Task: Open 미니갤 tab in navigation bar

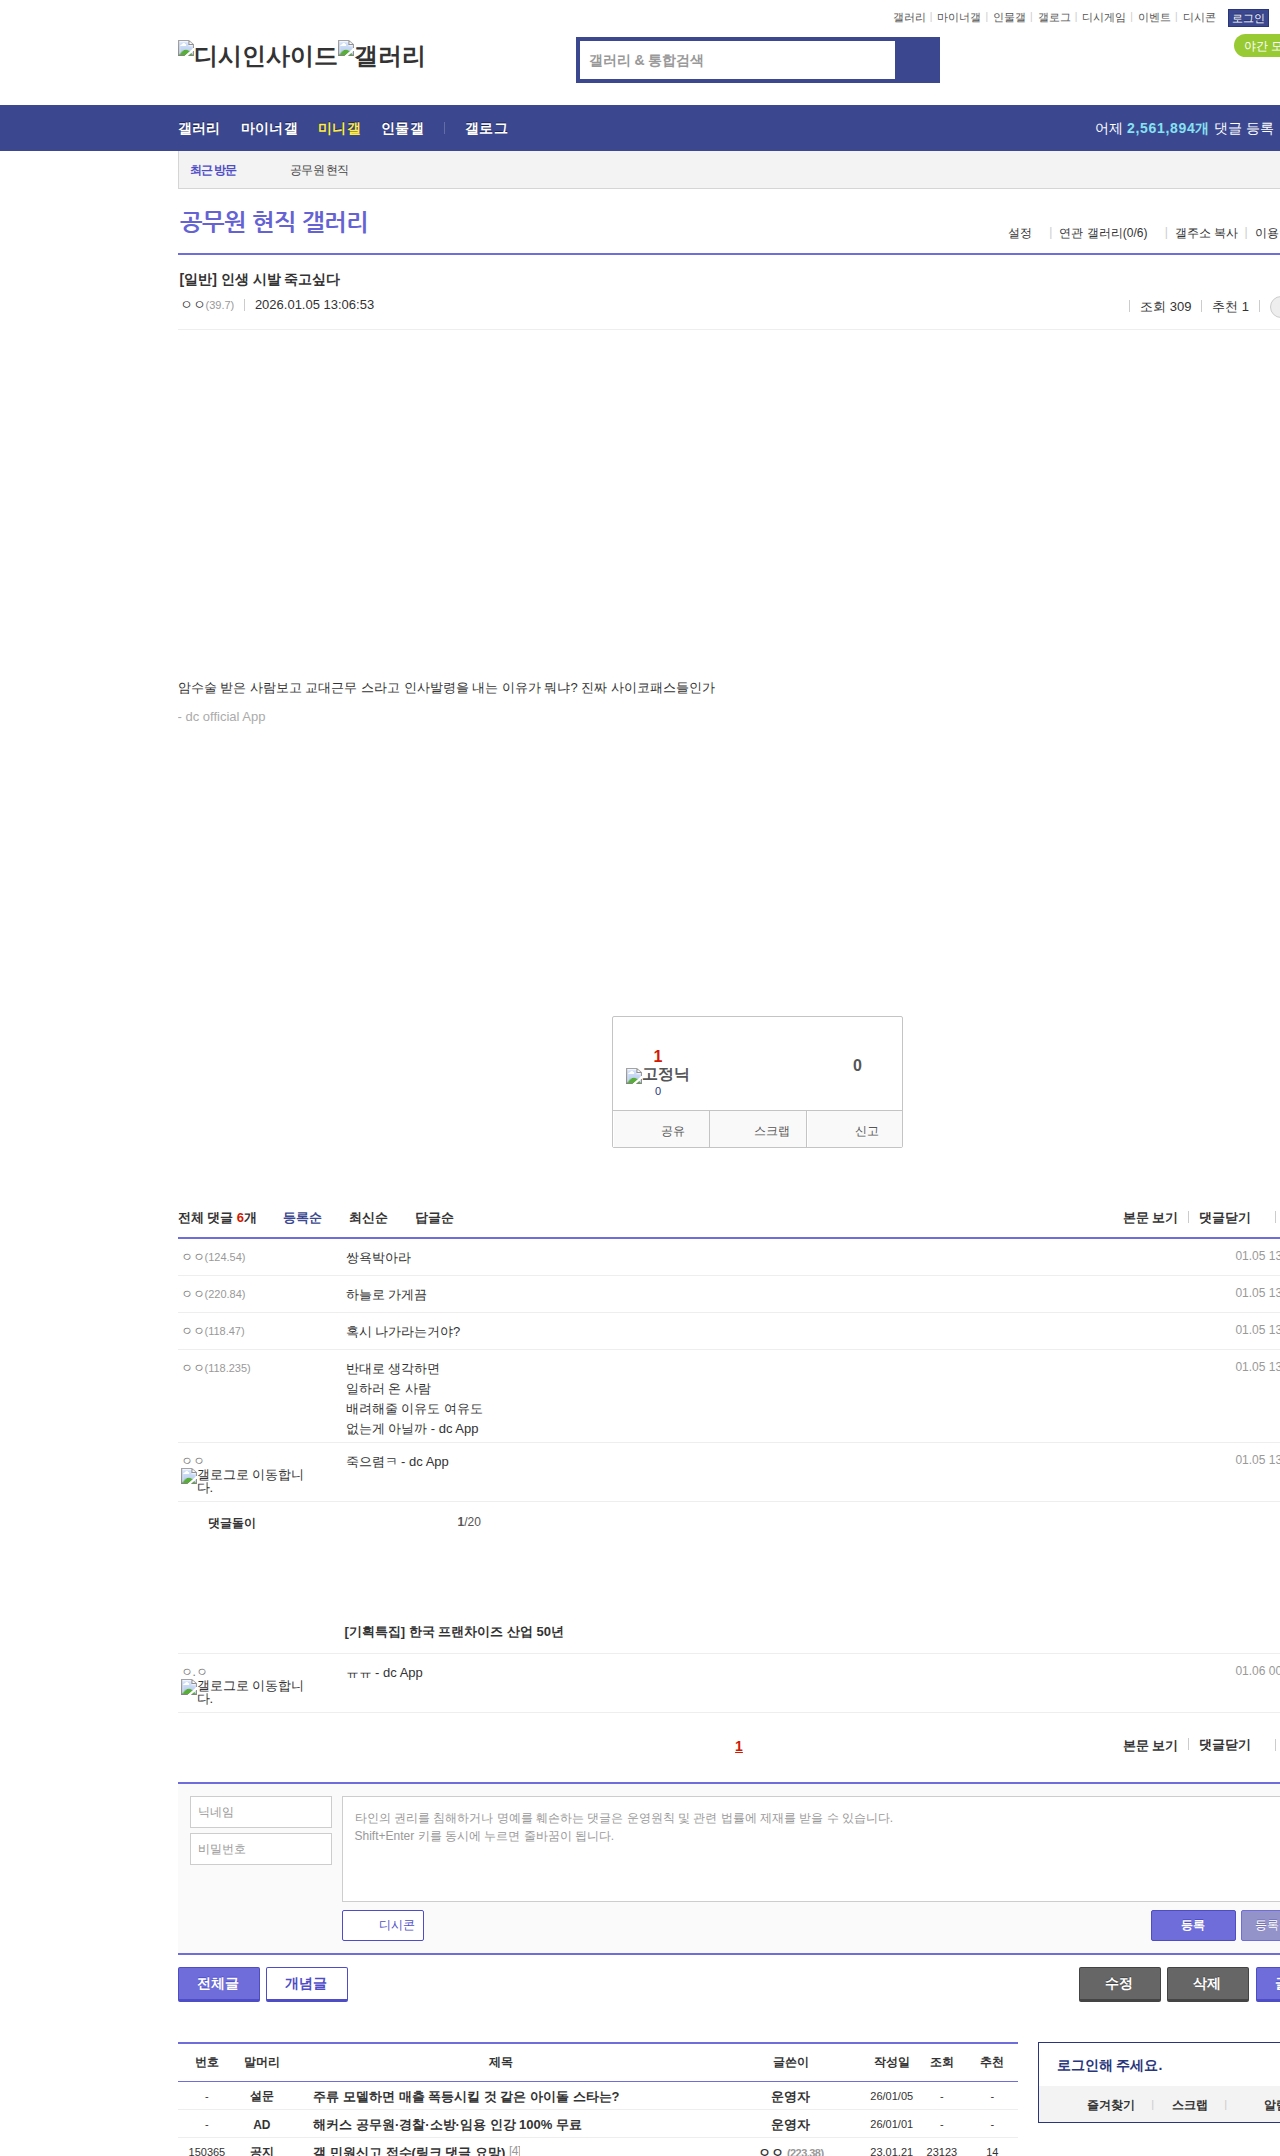Action: tap(339, 129)
